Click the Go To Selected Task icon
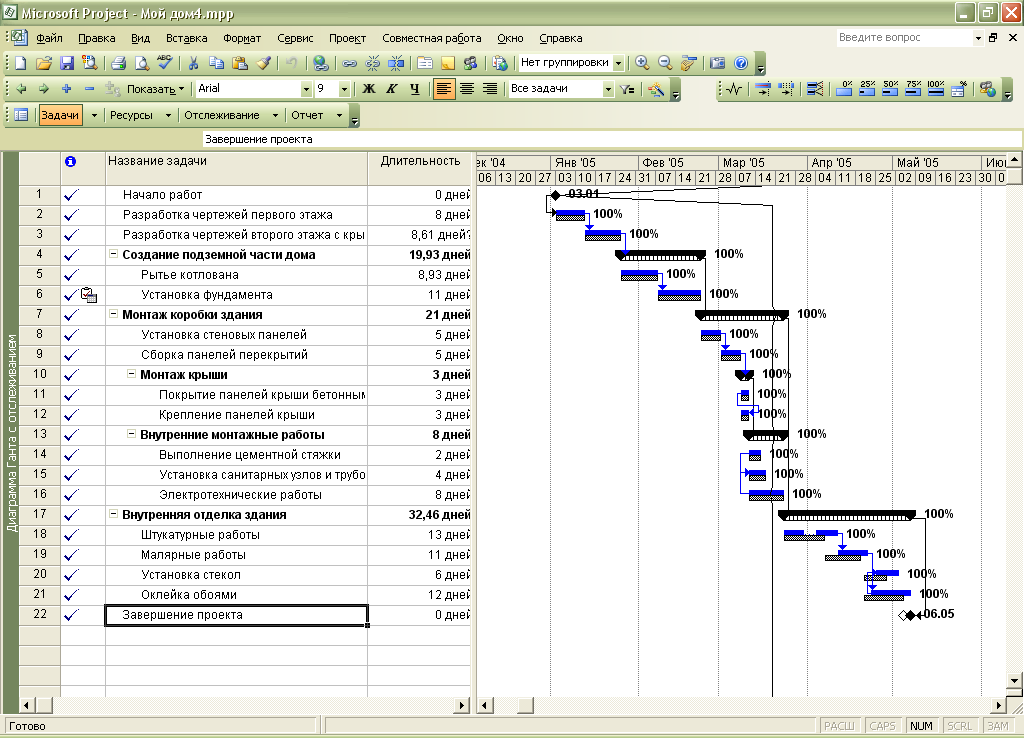The height and width of the screenshot is (738, 1024). [688, 63]
